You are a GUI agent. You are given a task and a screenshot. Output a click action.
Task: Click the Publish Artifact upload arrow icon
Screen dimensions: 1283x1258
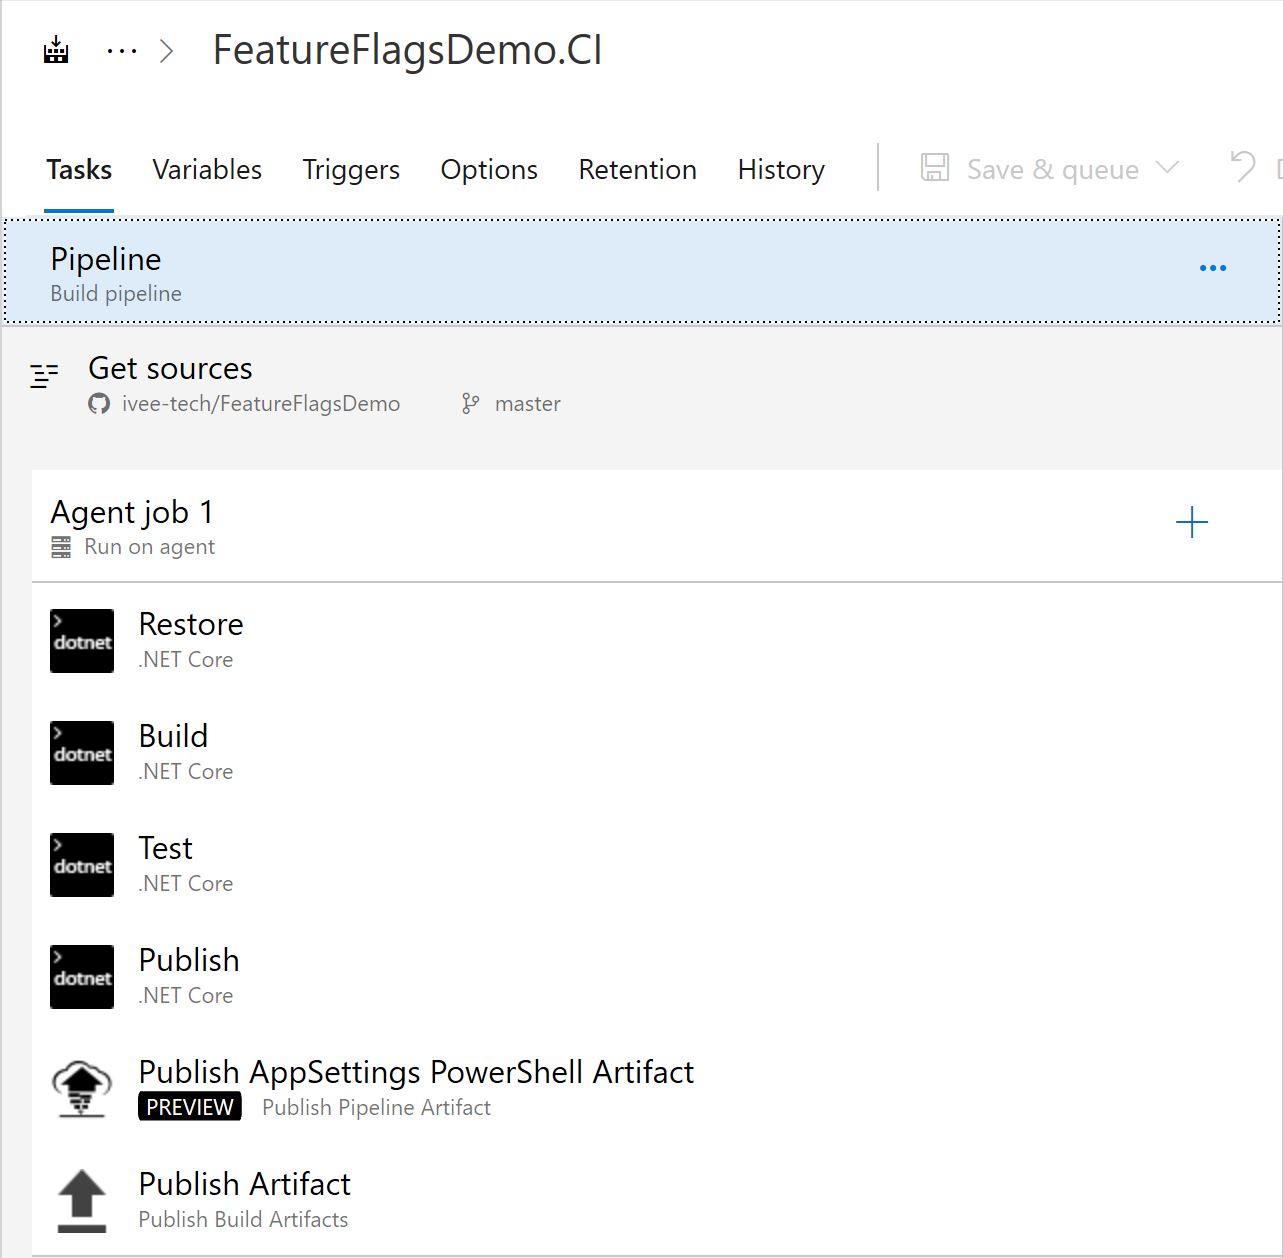click(x=82, y=1201)
